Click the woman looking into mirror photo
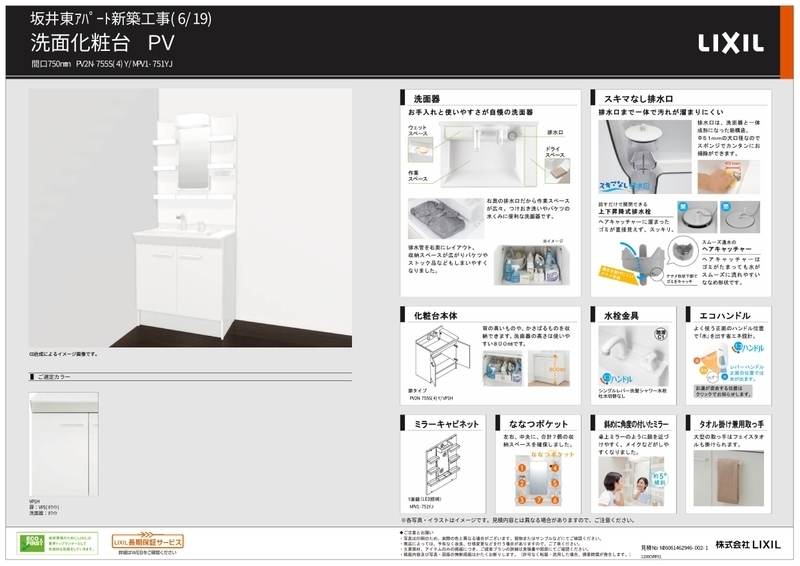The image size is (800, 566). (633, 481)
